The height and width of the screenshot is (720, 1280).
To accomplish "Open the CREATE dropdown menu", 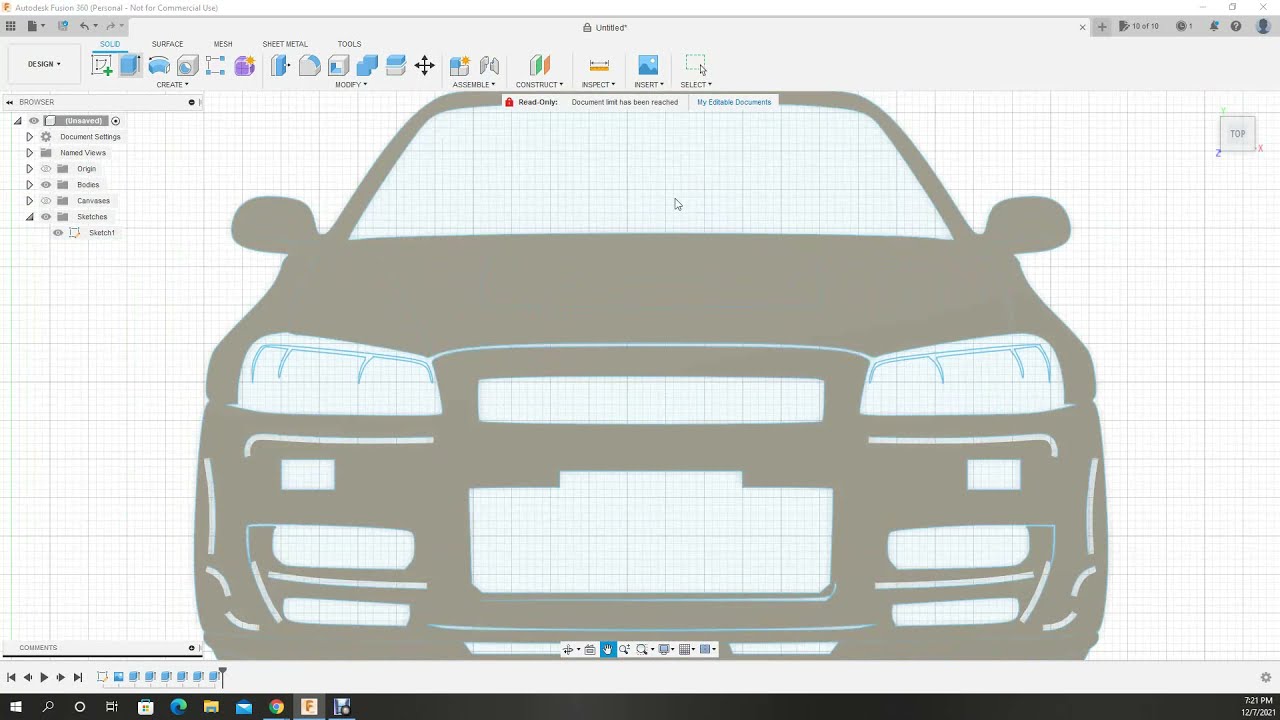I will click(172, 85).
